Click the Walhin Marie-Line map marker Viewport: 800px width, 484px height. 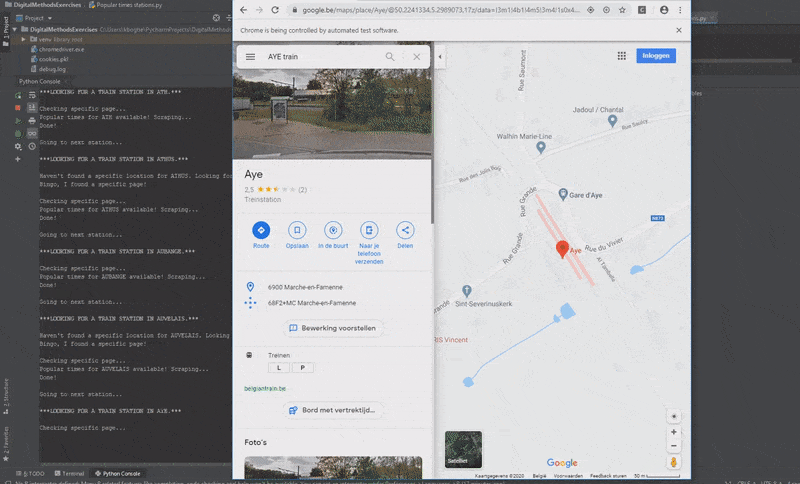click(x=541, y=147)
